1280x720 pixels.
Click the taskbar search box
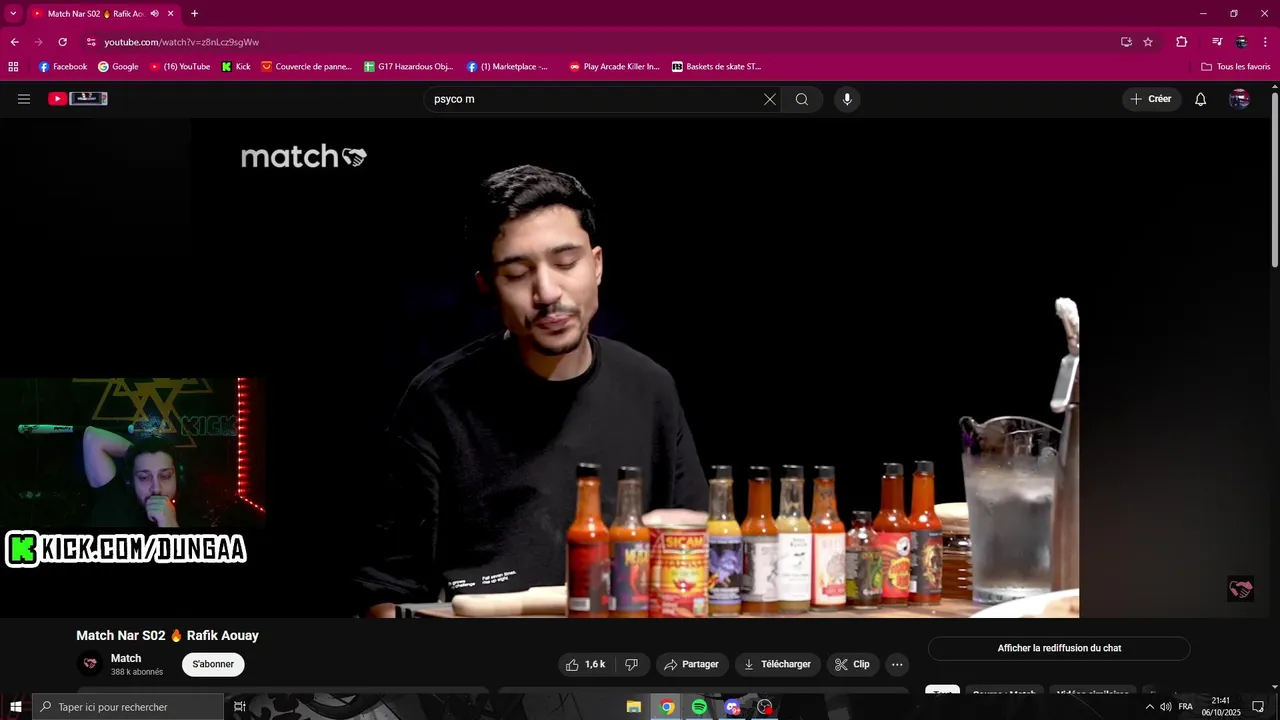(x=128, y=707)
